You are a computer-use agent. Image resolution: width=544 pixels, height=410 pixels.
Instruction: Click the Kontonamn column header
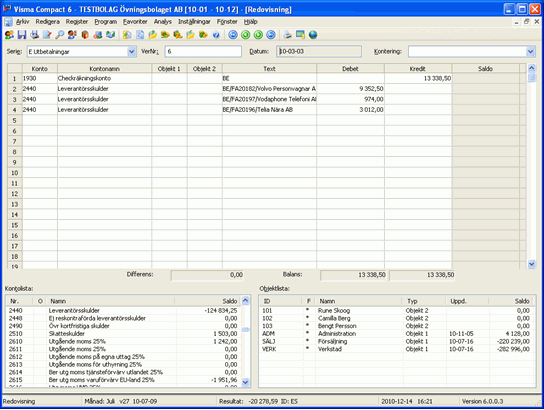click(x=104, y=69)
